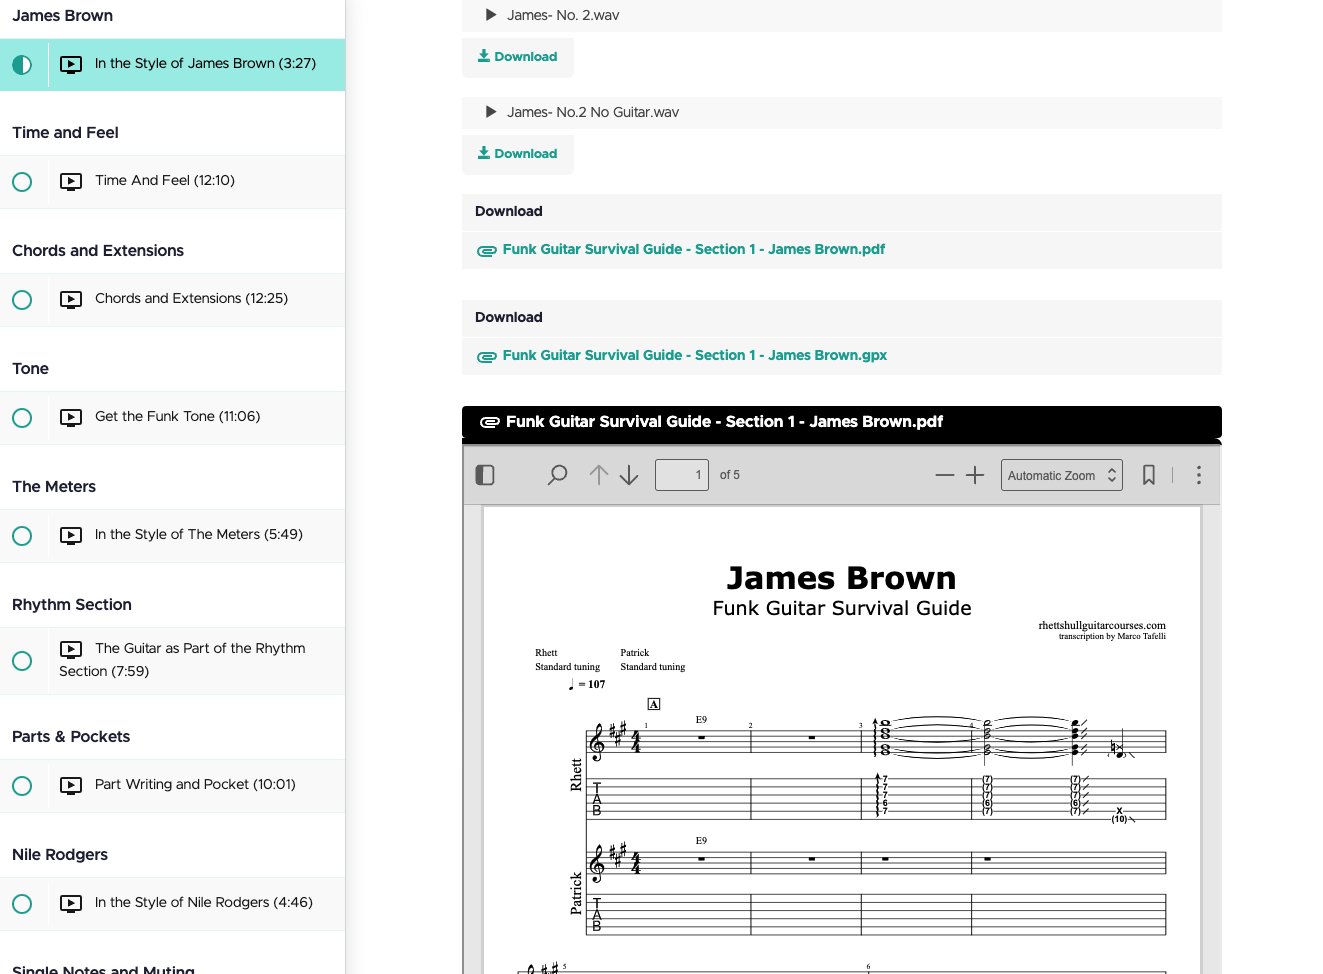The height and width of the screenshot is (974, 1323).
Task: Mark In the Style of The Meters complete
Action: pyautogui.click(x=22, y=536)
